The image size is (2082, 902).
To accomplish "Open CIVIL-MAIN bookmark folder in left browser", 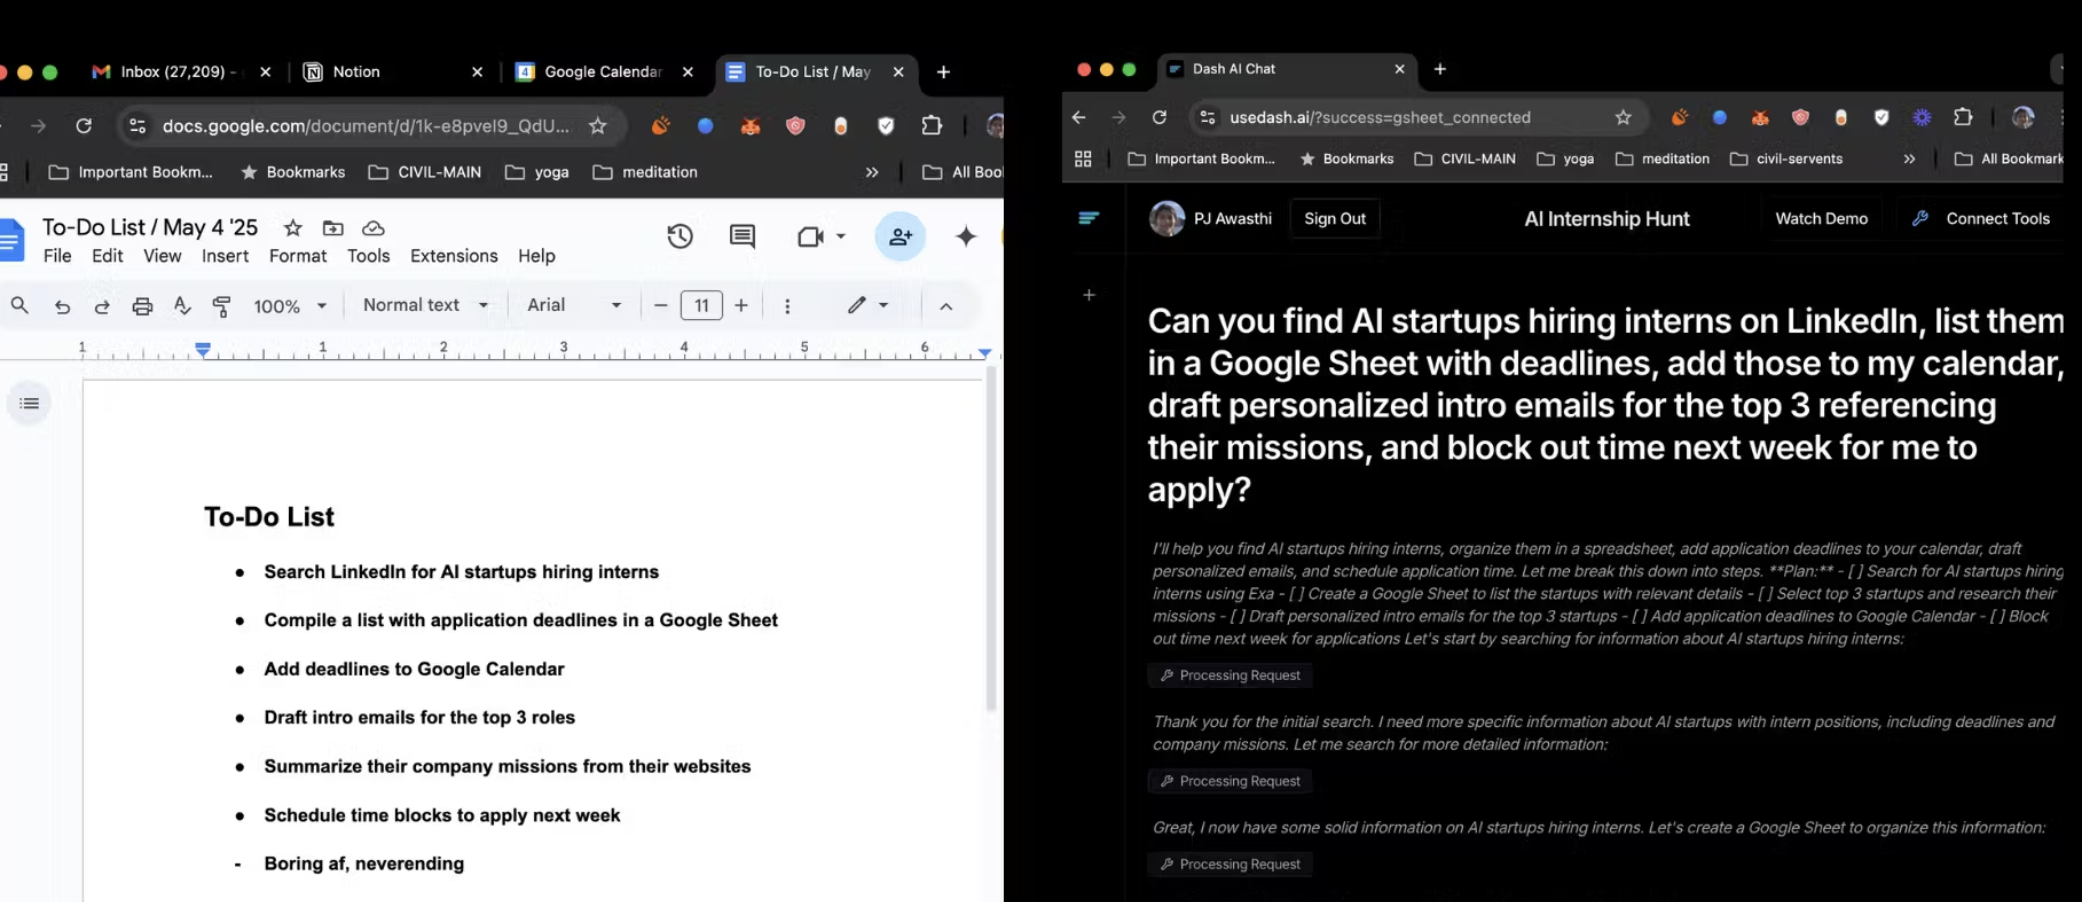I will pyautogui.click(x=424, y=172).
